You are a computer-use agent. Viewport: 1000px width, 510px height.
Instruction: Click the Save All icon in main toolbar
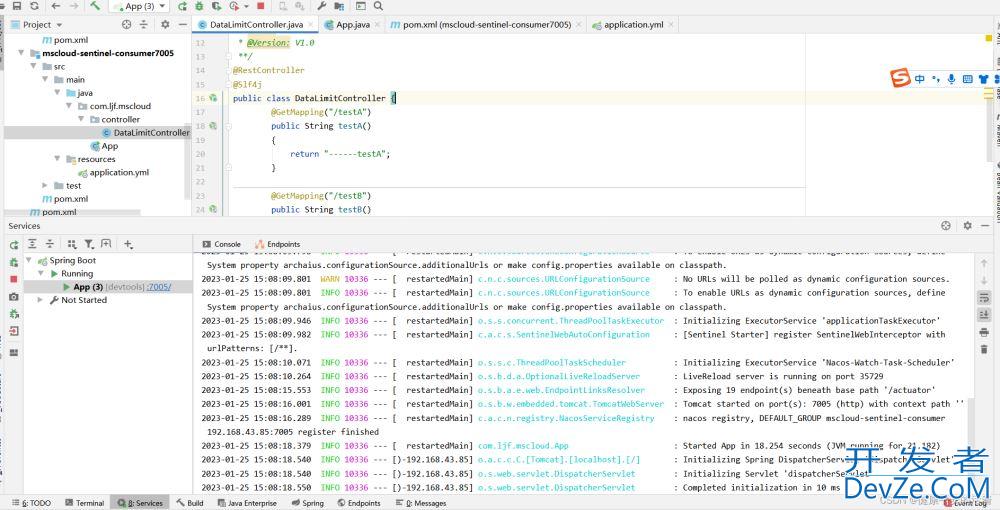pos(17,6)
